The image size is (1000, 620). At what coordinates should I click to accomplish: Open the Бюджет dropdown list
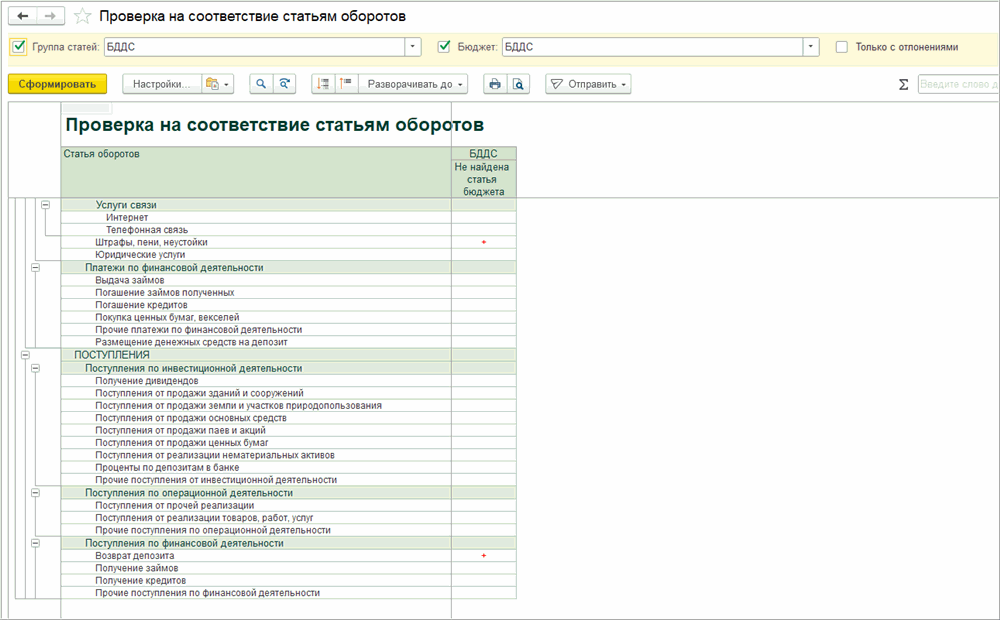coord(811,47)
